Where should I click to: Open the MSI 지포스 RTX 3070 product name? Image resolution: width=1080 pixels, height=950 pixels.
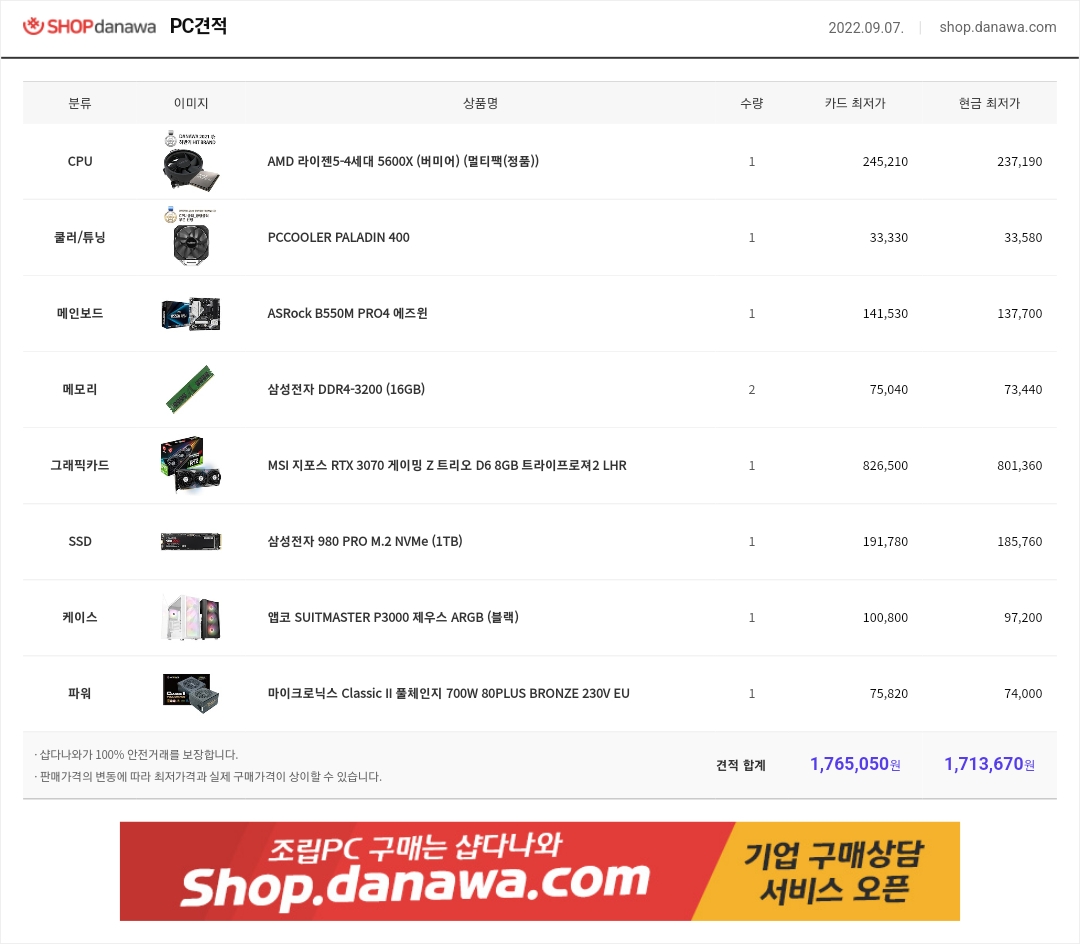447,466
